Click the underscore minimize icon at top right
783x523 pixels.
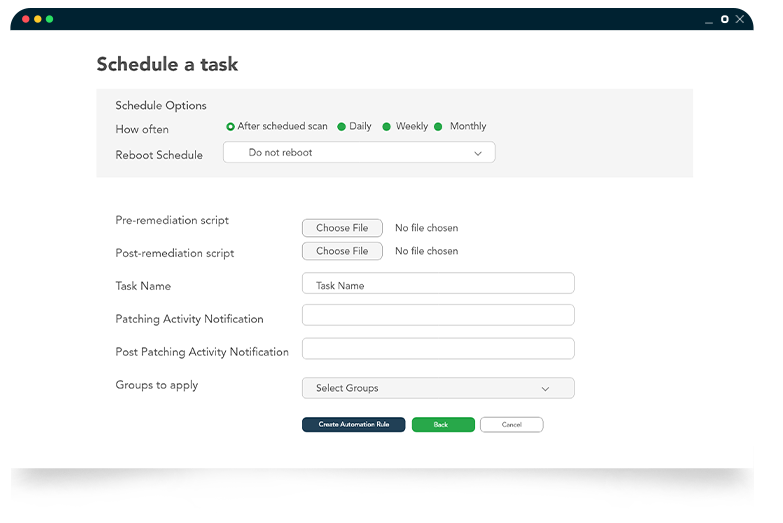(x=709, y=22)
